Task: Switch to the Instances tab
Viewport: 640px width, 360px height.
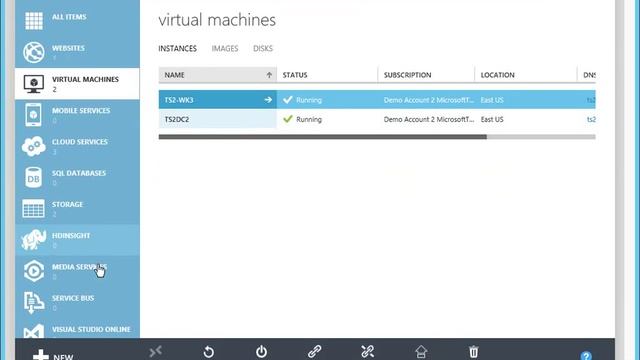Action: click(x=178, y=49)
